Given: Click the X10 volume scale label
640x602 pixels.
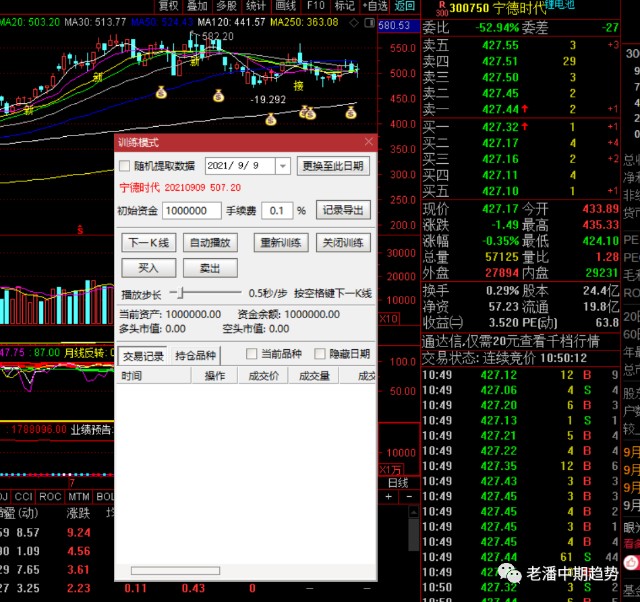Looking at the screenshot, I should (389, 319).
